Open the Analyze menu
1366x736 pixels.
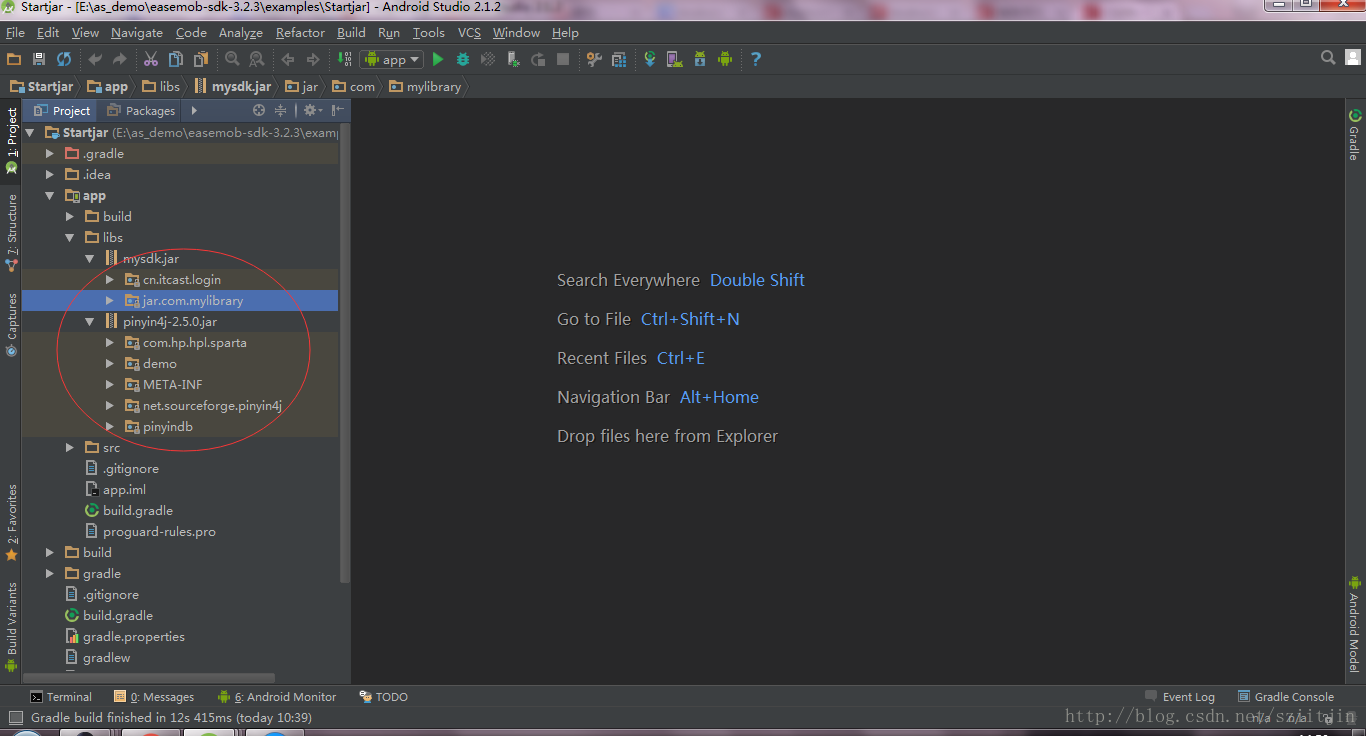(x=240, y=32)
